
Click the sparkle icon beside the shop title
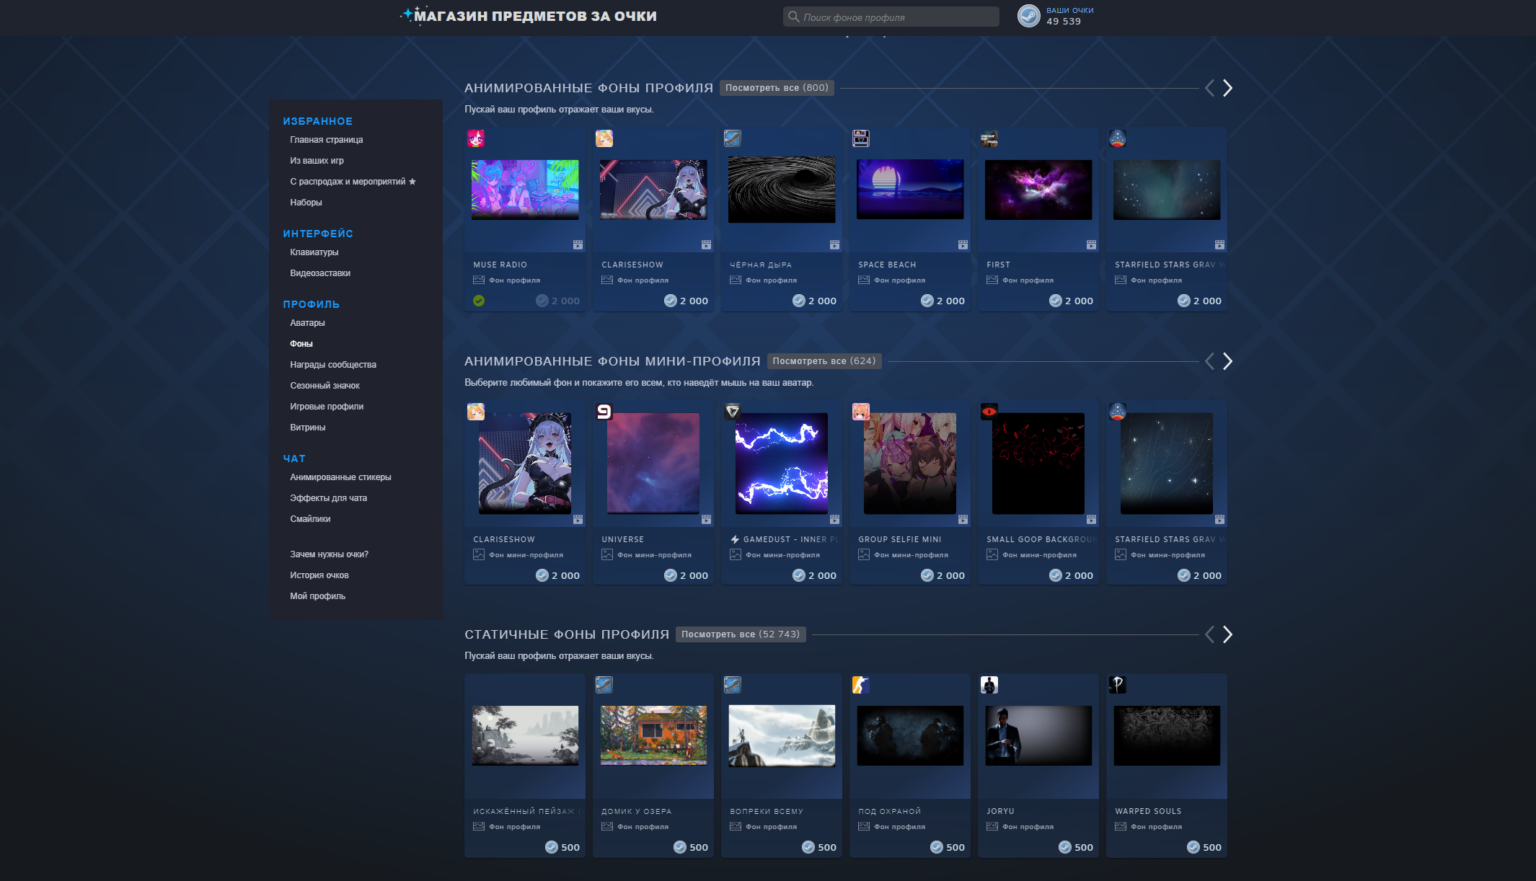pos(407,15)
